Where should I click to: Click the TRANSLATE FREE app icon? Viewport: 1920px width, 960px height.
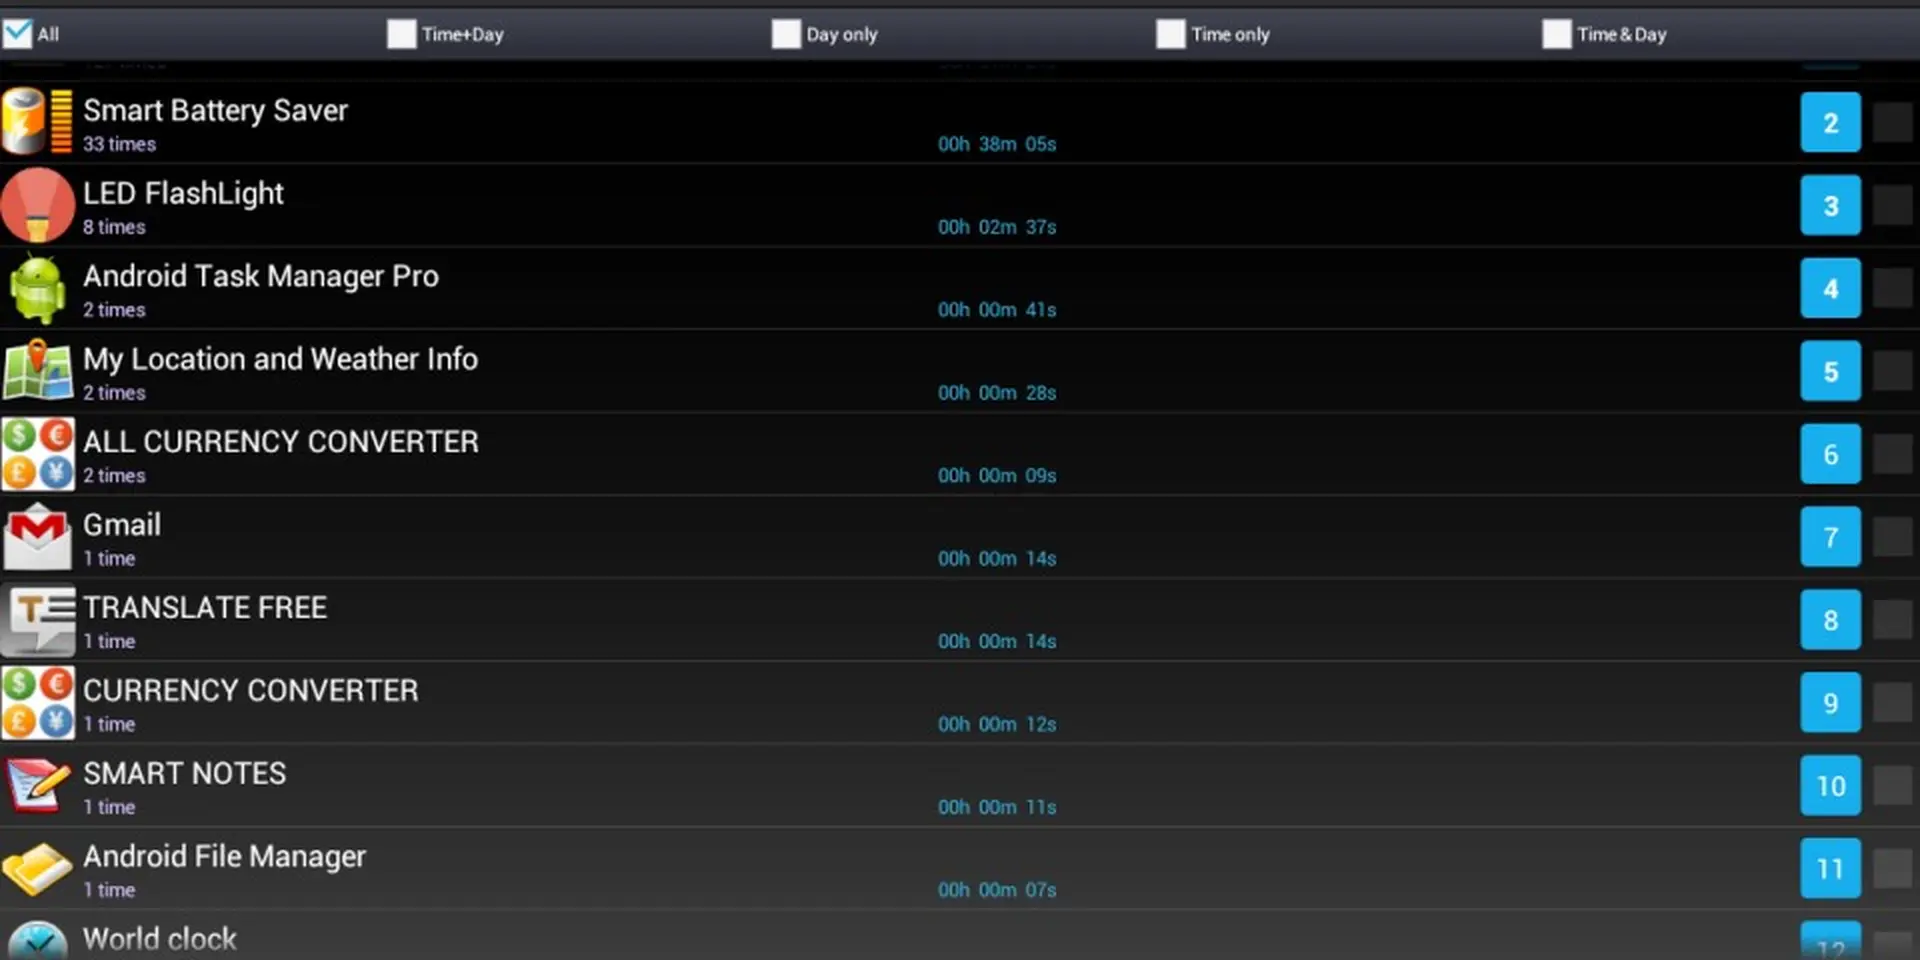pos(37,620)
